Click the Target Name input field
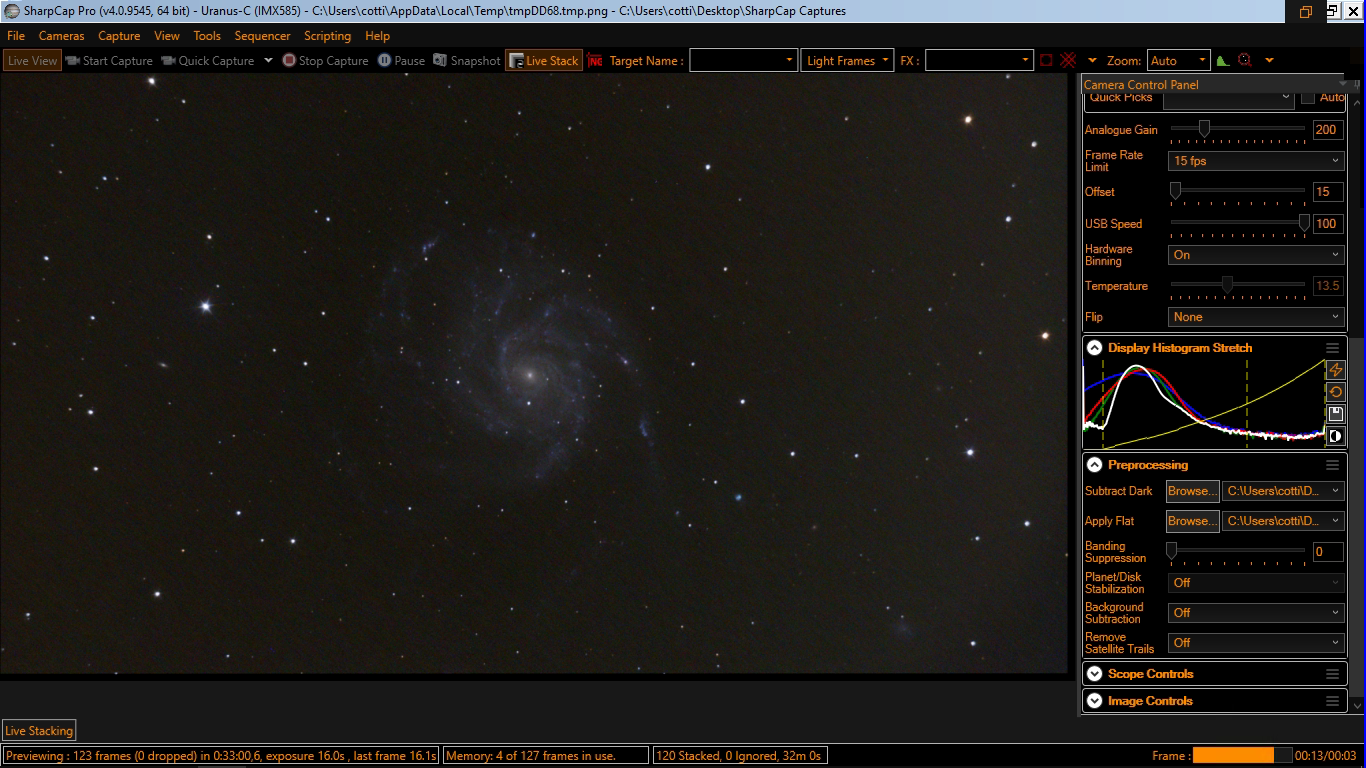The width and height of the screenshot is (1366, 768). tap(743, 61)
